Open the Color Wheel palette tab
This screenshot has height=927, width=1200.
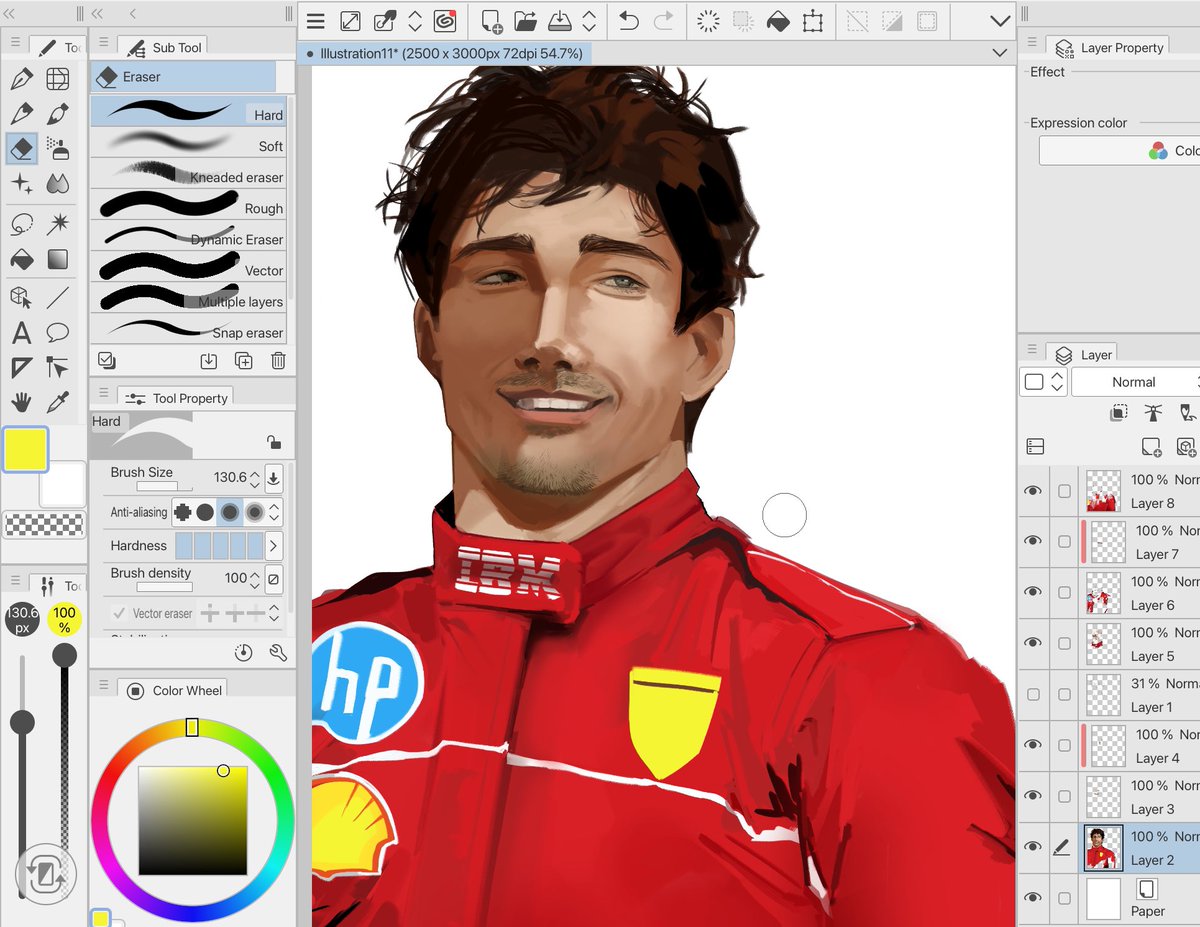pos(173,690)
